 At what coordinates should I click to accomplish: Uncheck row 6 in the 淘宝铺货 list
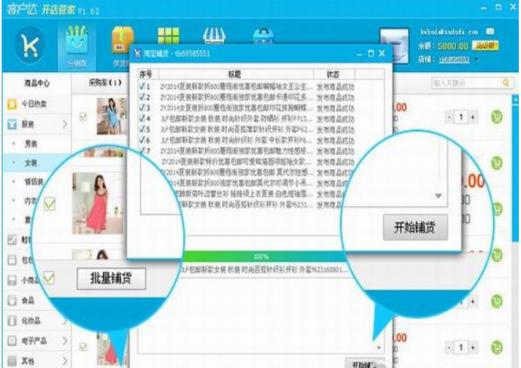click(x=142, y=140)
